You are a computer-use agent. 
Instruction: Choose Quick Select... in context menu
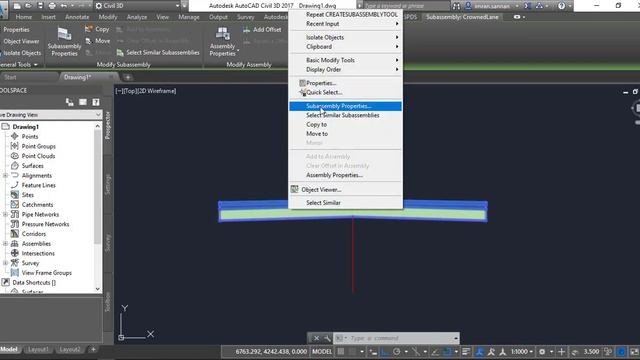tap(346, 92)
